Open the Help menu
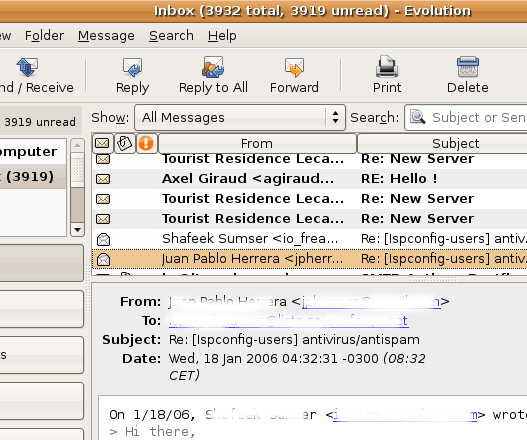This screenshot has height=440, width=527. [222, 36]
